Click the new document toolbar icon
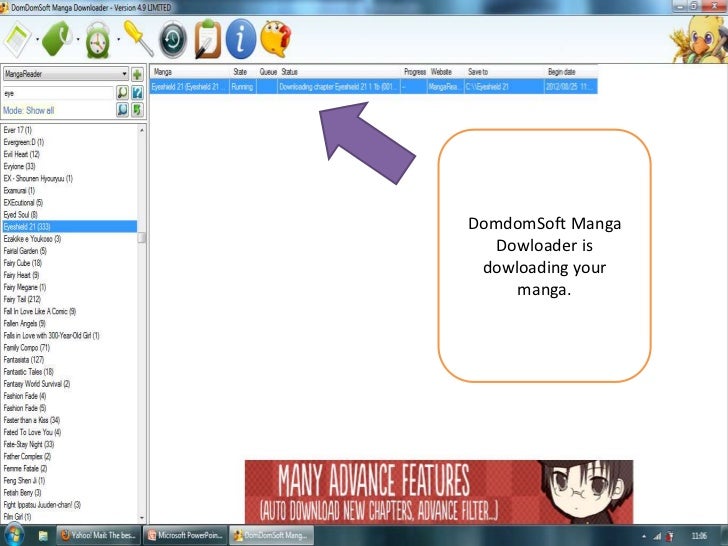The height and width of the screenshot is (546, 728). 18,40
